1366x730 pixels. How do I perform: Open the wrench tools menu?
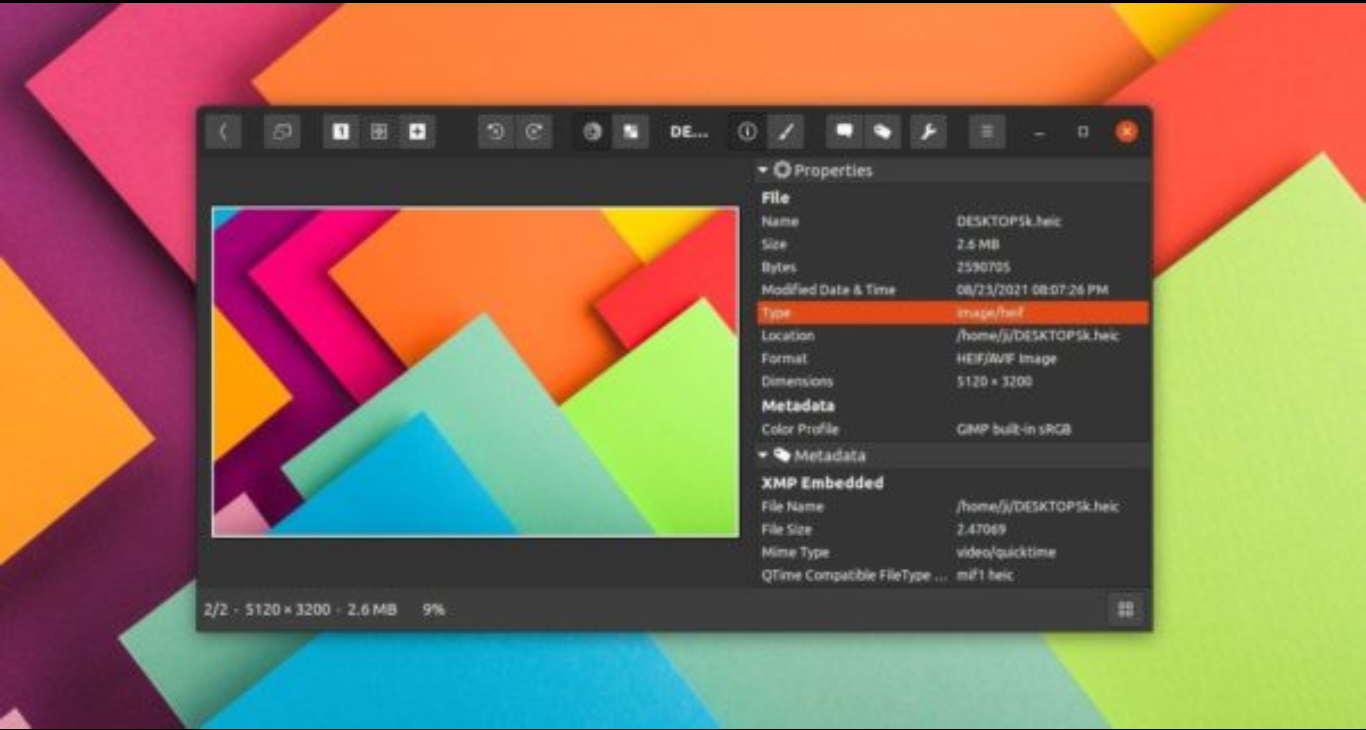[927, 131]
